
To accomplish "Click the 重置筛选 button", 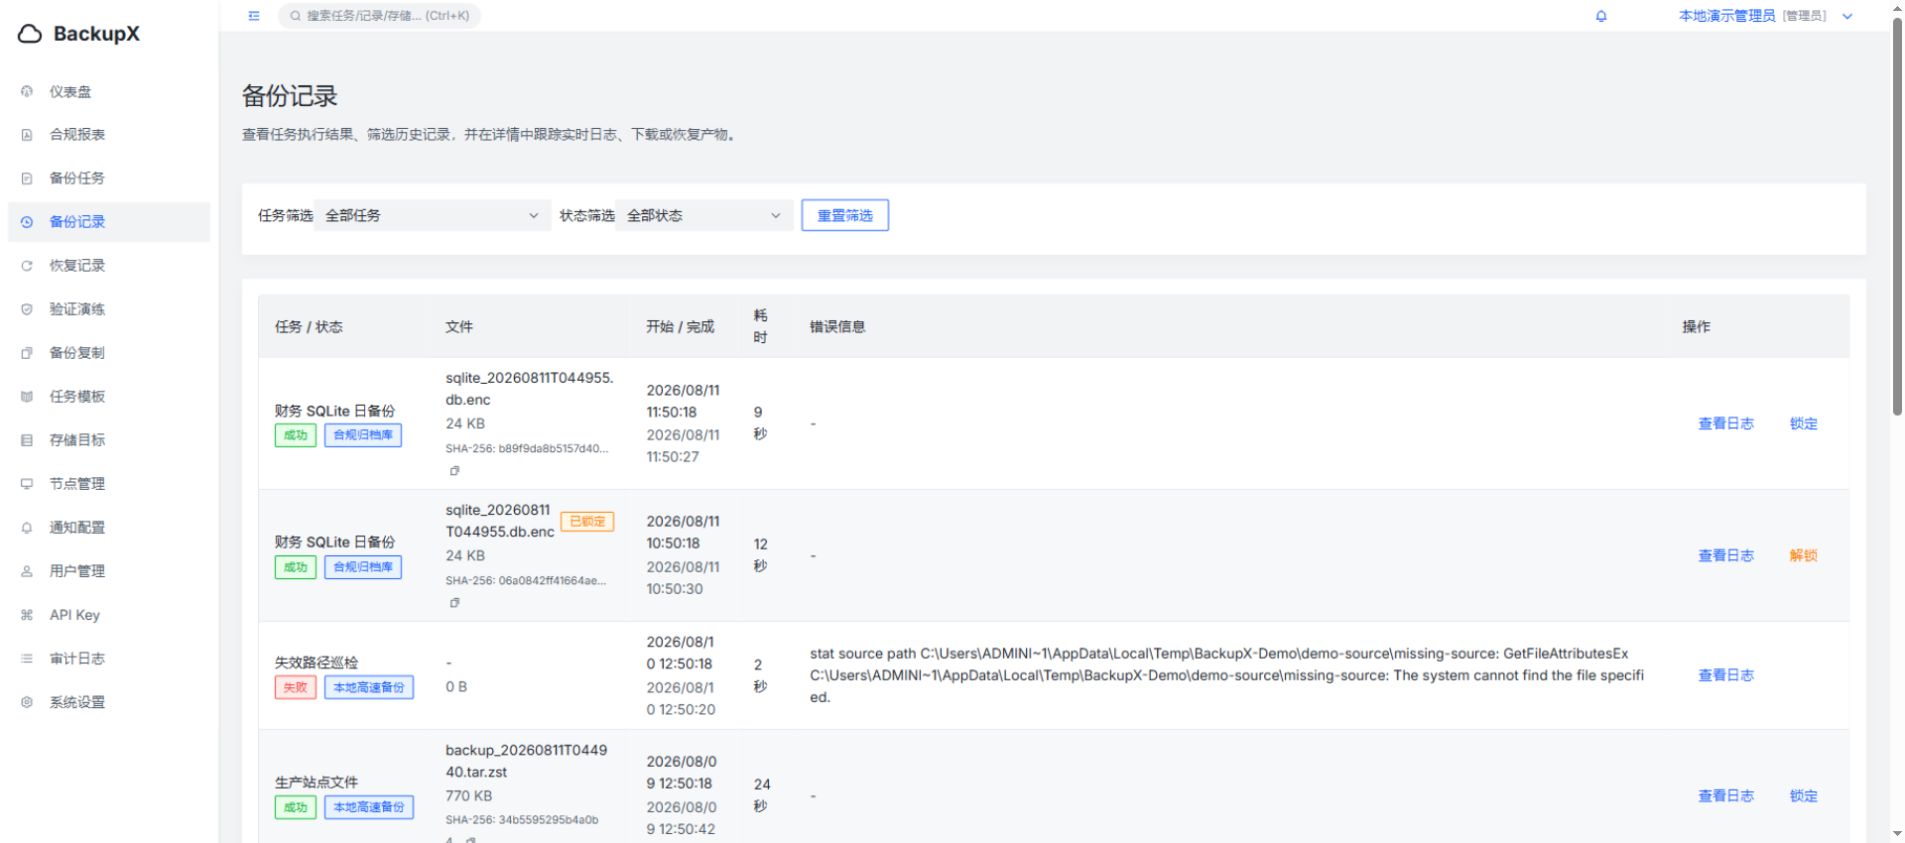I will 845,216.
